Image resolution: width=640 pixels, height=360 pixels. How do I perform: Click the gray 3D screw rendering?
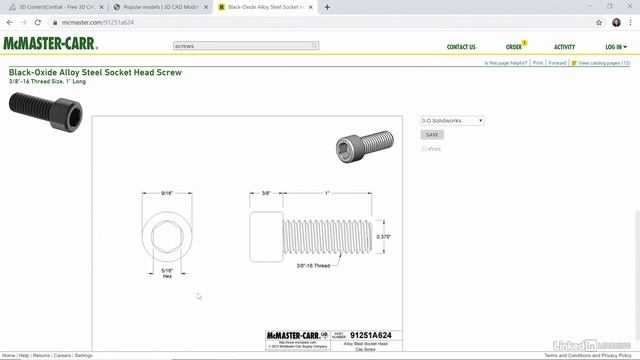364,146
